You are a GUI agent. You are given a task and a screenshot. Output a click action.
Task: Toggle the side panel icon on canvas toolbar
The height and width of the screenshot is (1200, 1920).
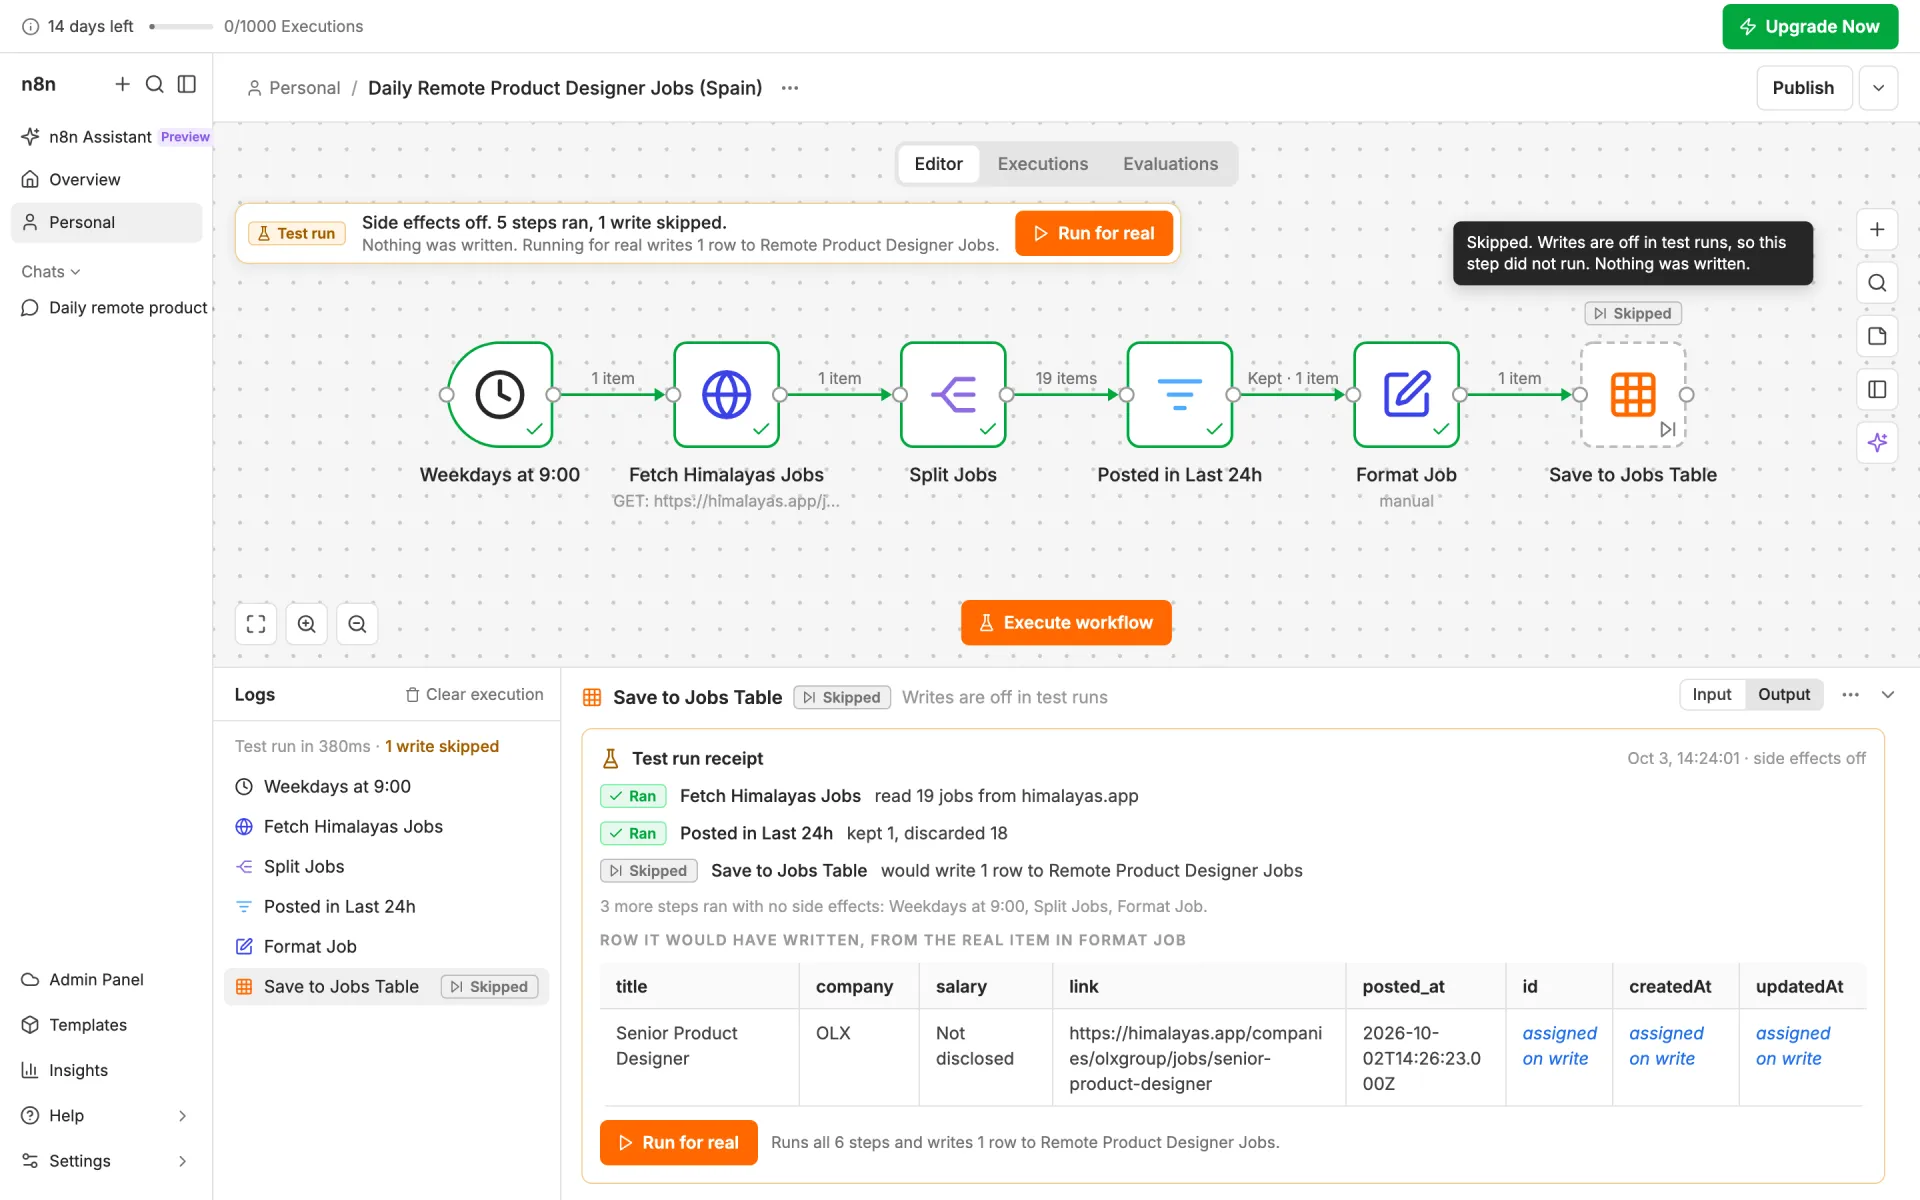[x=1877, y=389]
